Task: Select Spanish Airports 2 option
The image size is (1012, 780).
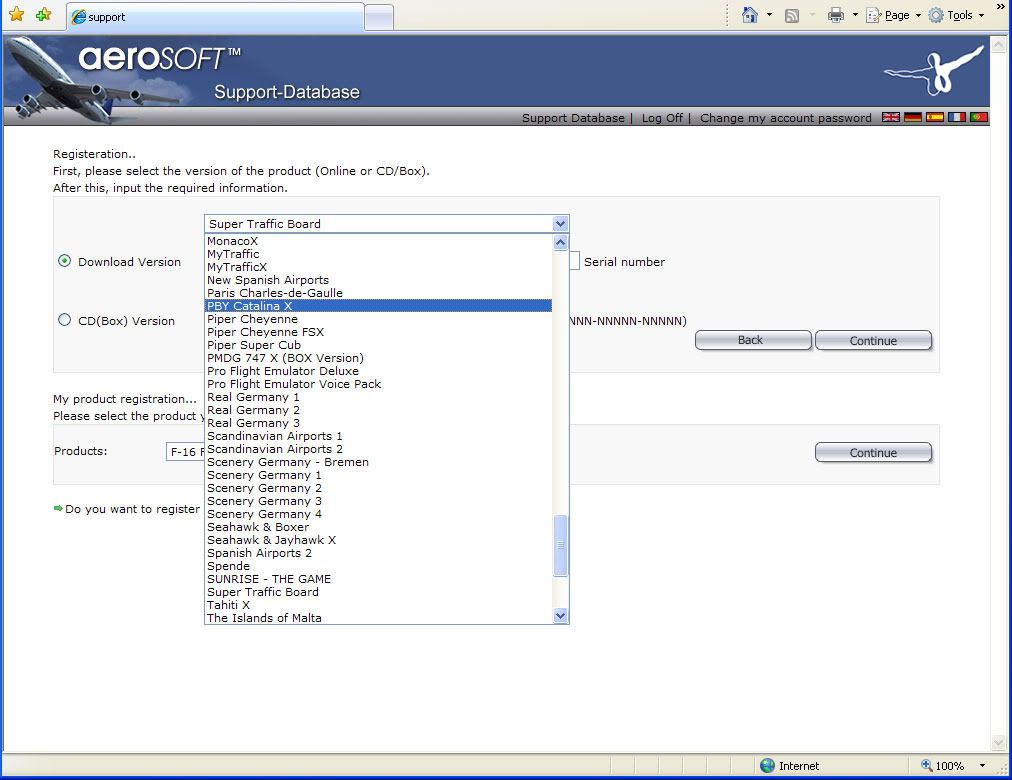Action: point(378,553)
